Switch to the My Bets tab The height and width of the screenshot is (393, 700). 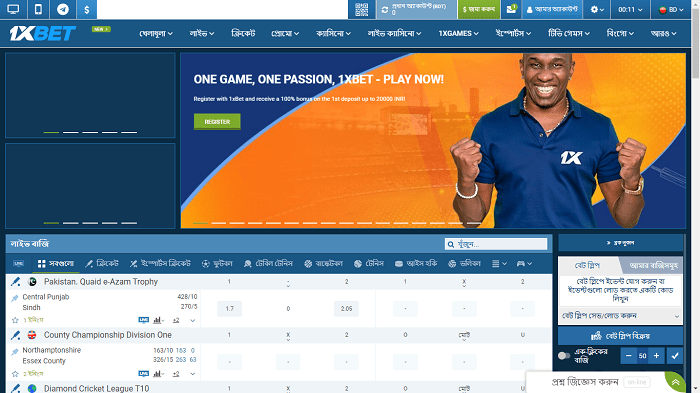tap(653, 265)
